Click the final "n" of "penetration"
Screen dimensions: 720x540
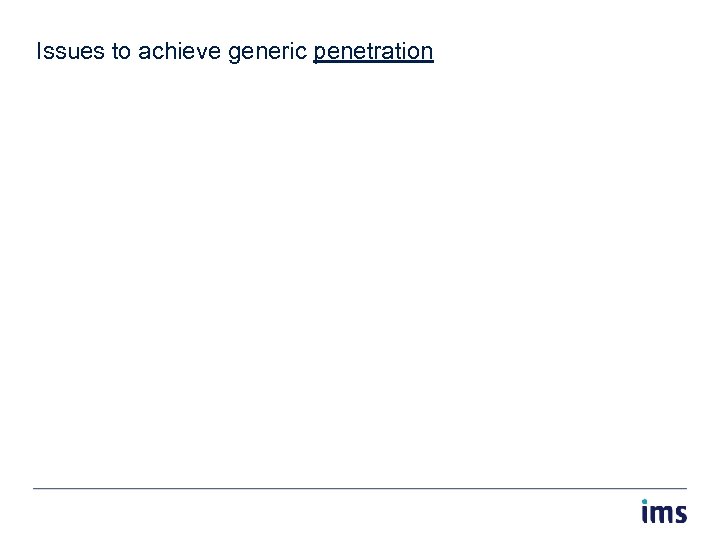427,53
